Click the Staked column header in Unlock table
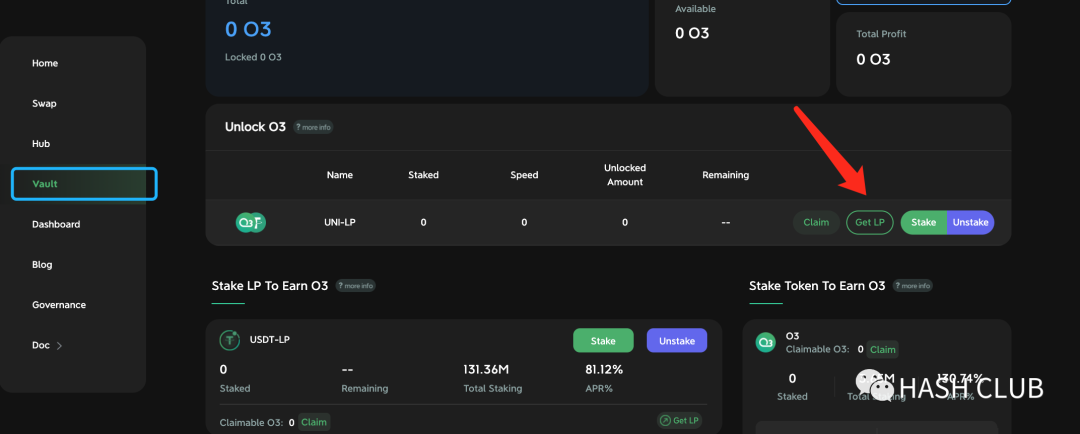 [x=423, y=175]
